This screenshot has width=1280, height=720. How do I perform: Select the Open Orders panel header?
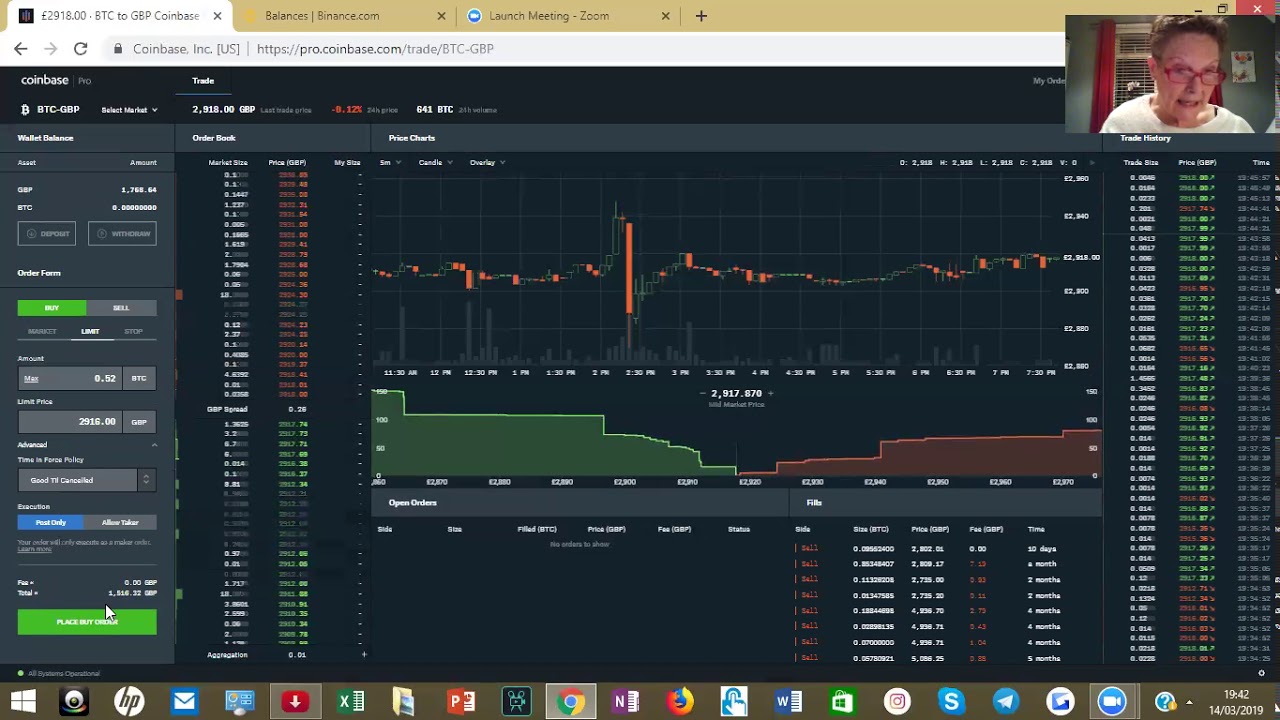tap(412, 503)
